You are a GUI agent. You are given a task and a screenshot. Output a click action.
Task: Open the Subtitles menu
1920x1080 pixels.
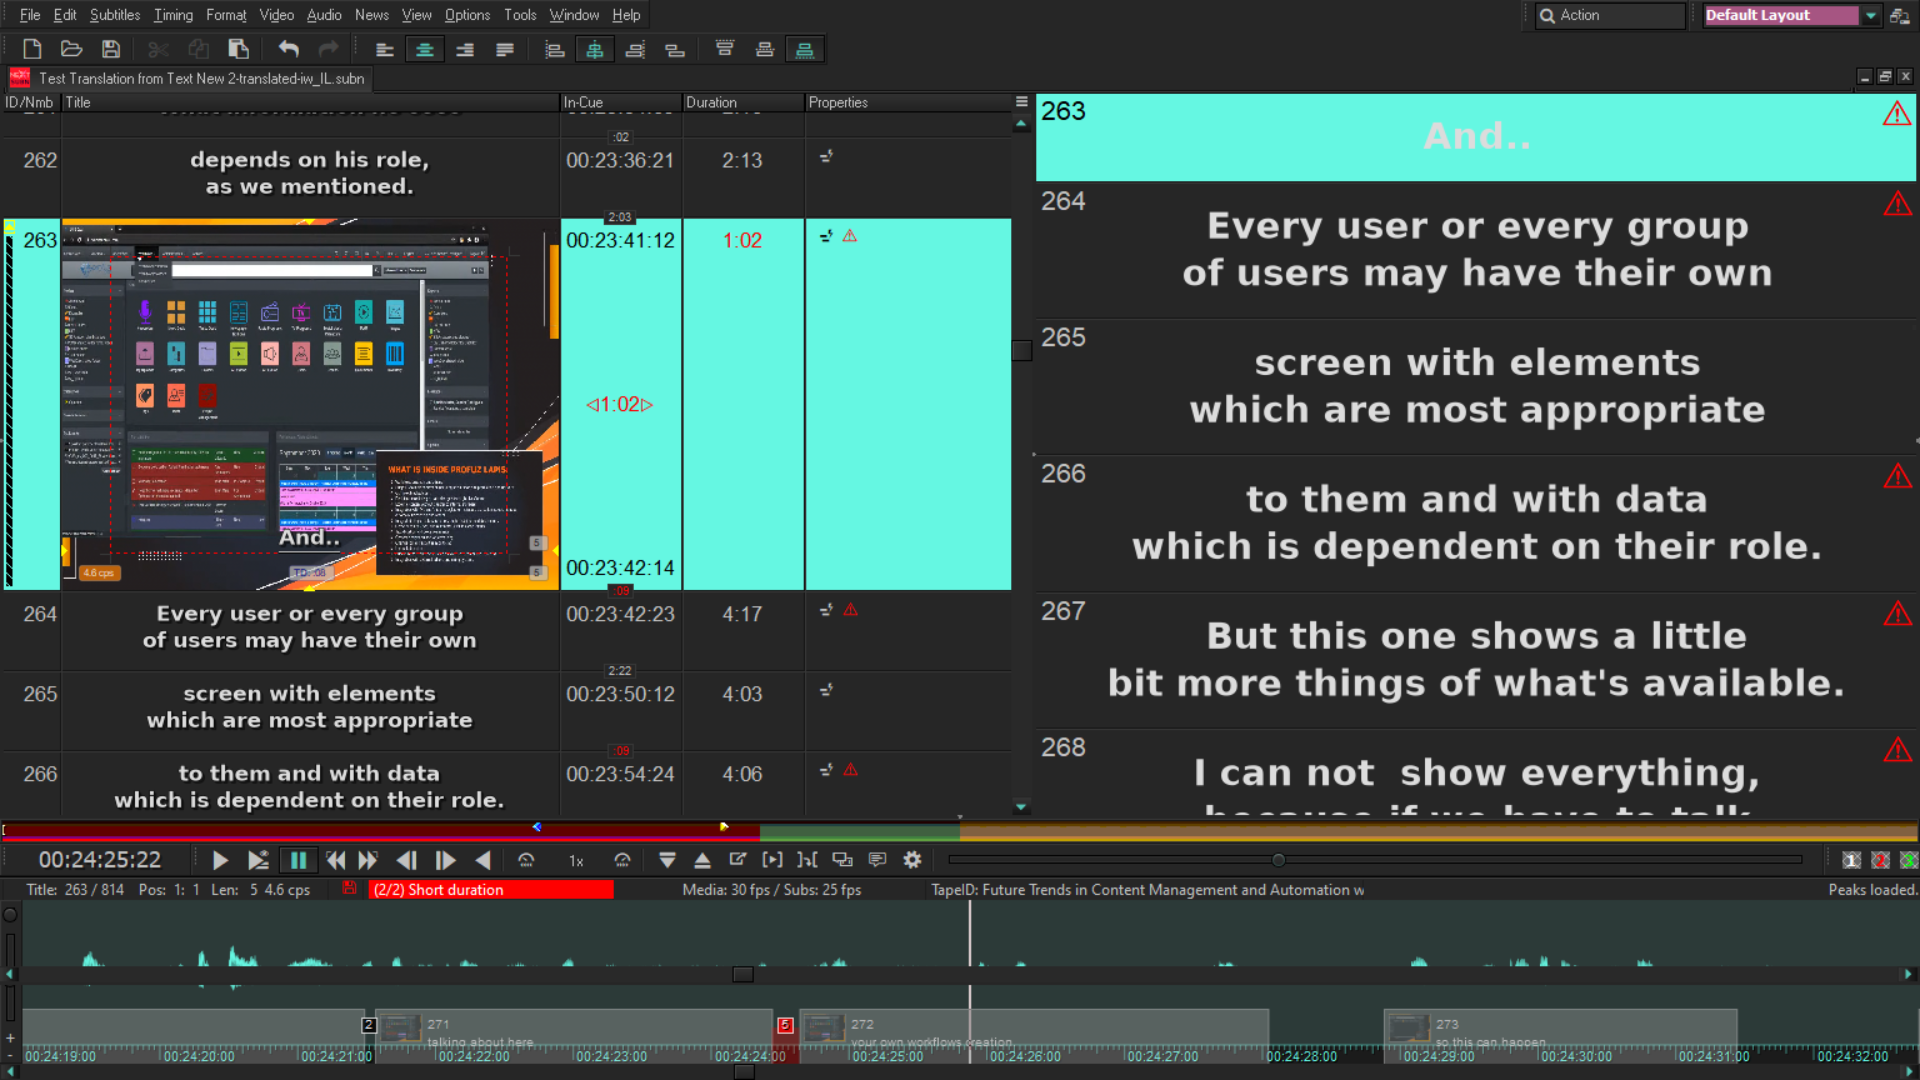pyautogui.click(x=114, y=15)
